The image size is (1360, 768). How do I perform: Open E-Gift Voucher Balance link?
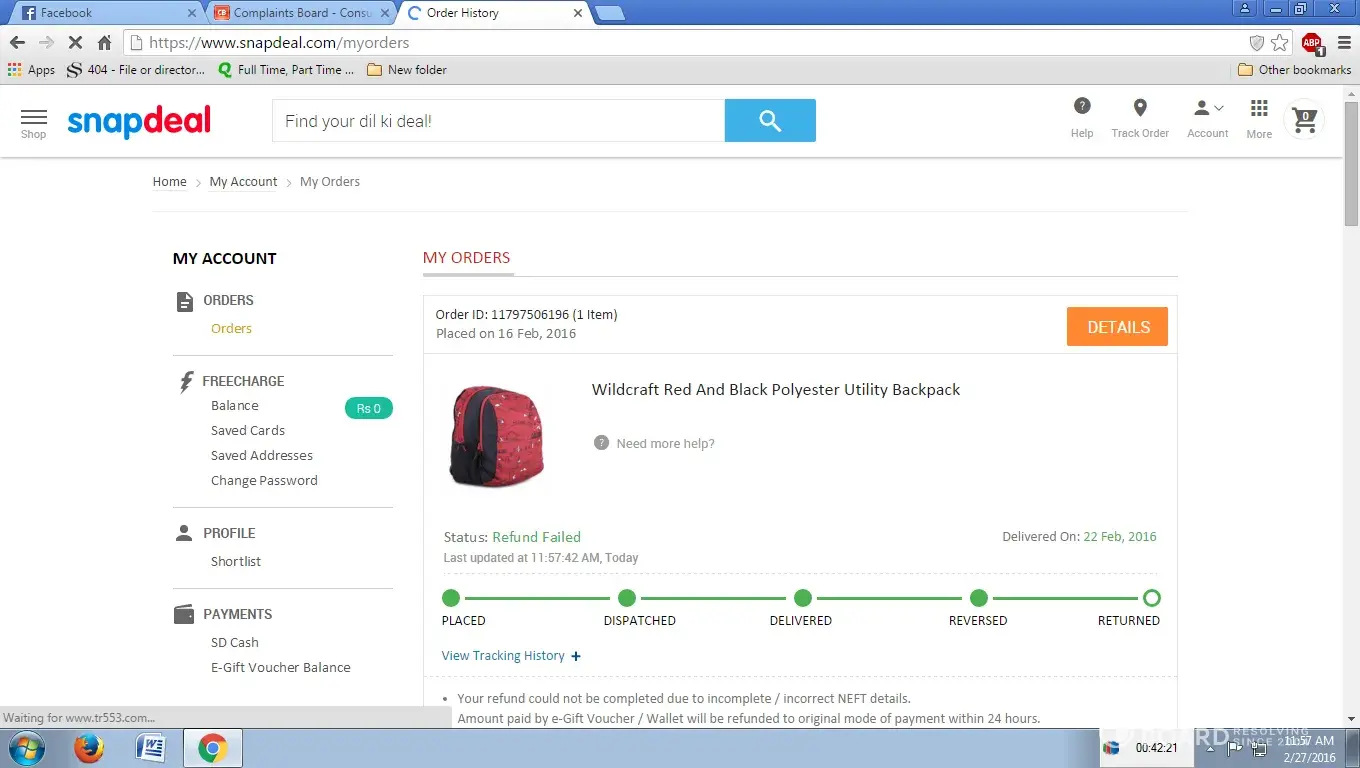tap(281, 668)
